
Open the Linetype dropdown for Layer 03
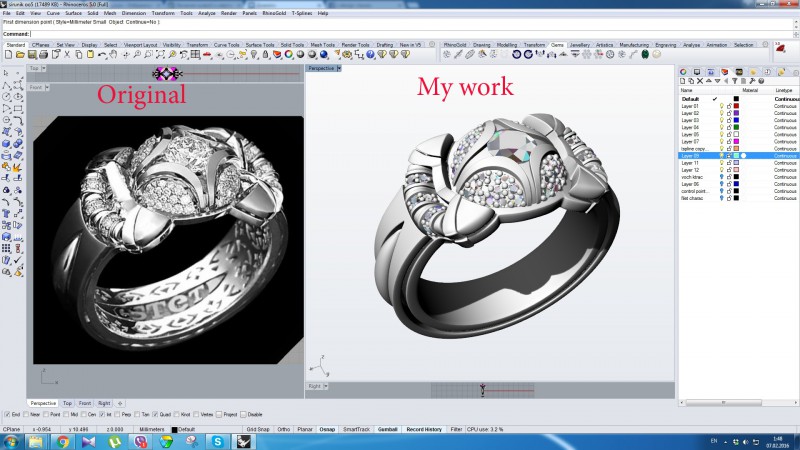(x=785, y=120)
